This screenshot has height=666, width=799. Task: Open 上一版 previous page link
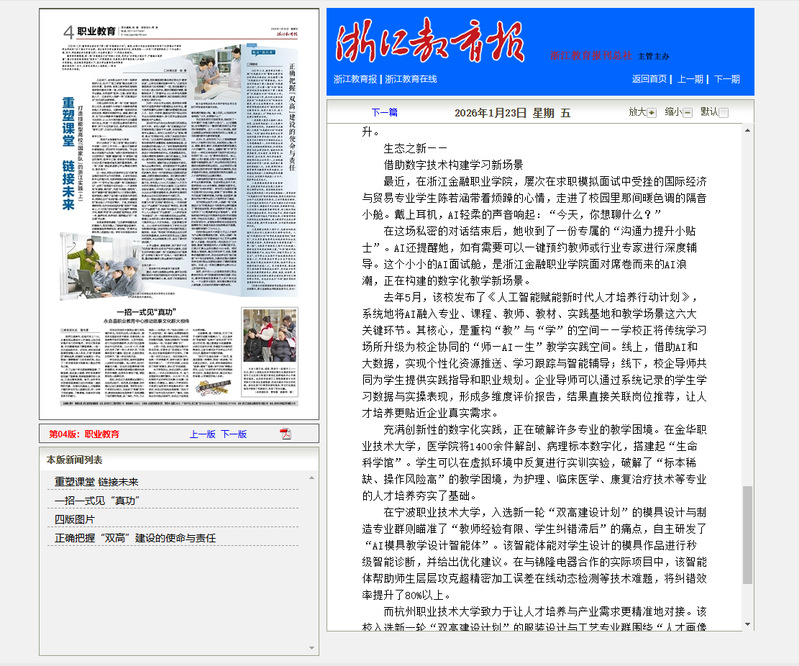click(x=202, y=434)
